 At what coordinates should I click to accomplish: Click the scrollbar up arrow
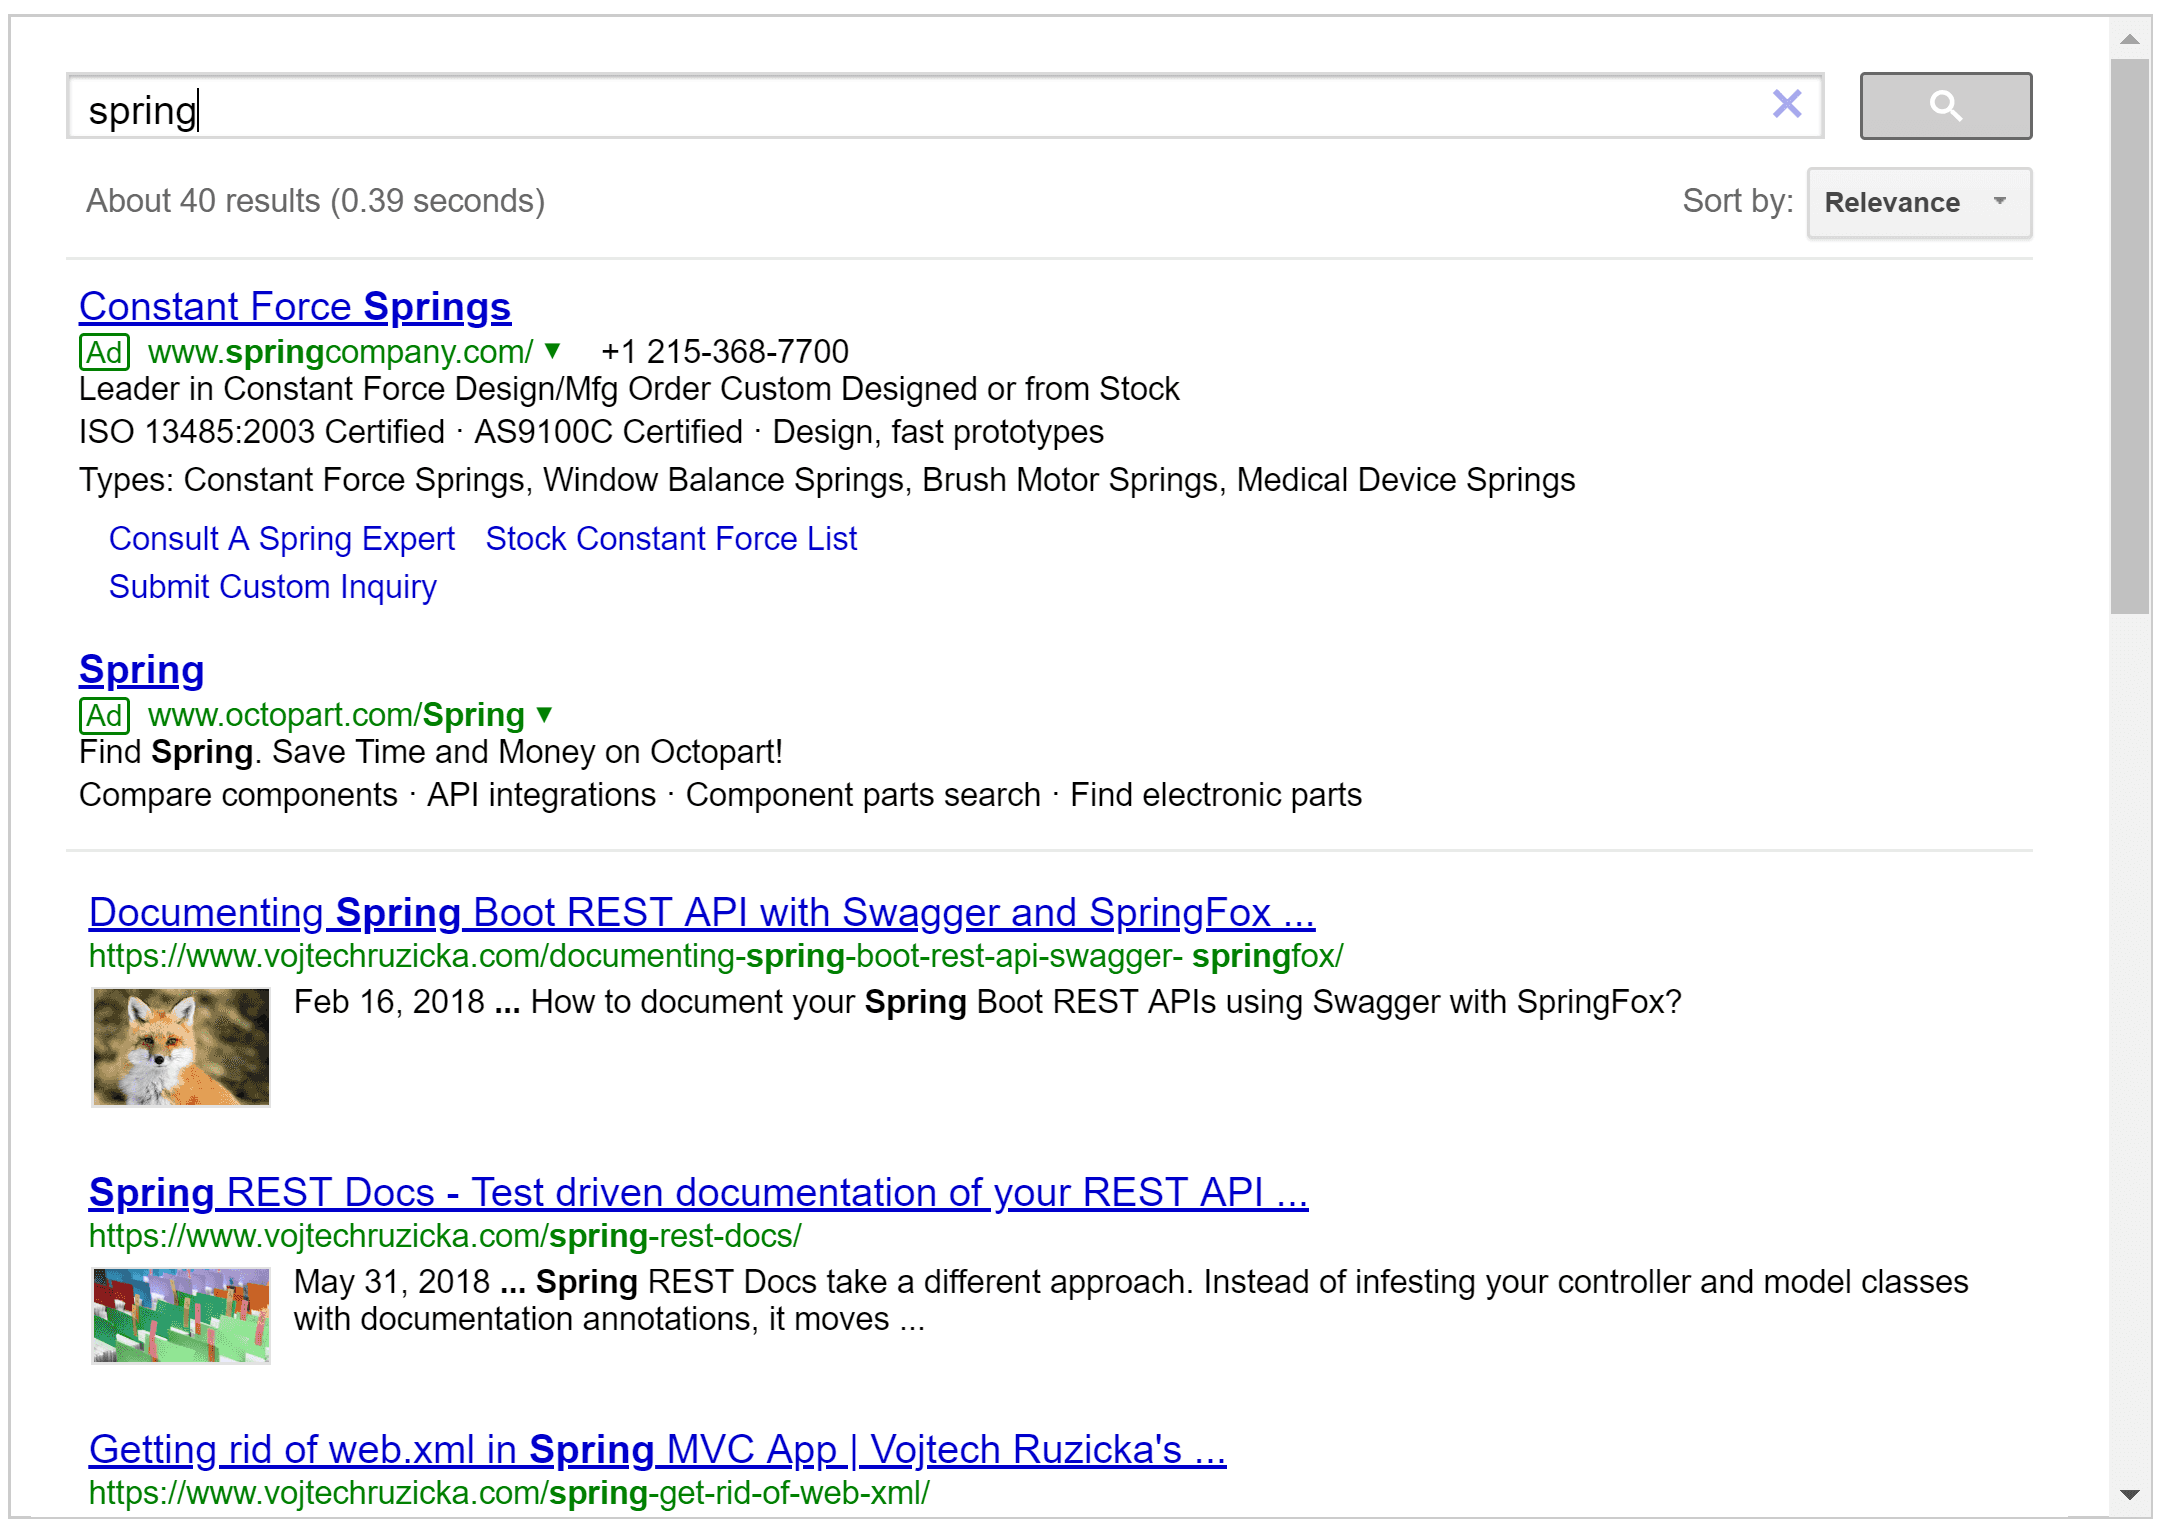coord(2129,40)
